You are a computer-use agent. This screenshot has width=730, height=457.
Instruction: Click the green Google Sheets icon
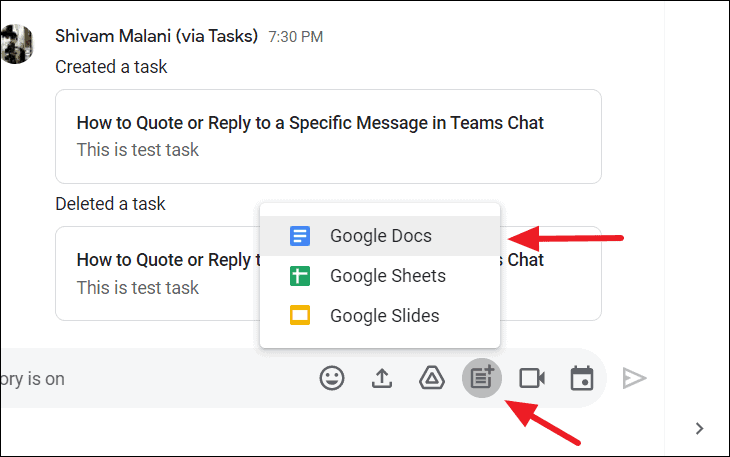300,276
